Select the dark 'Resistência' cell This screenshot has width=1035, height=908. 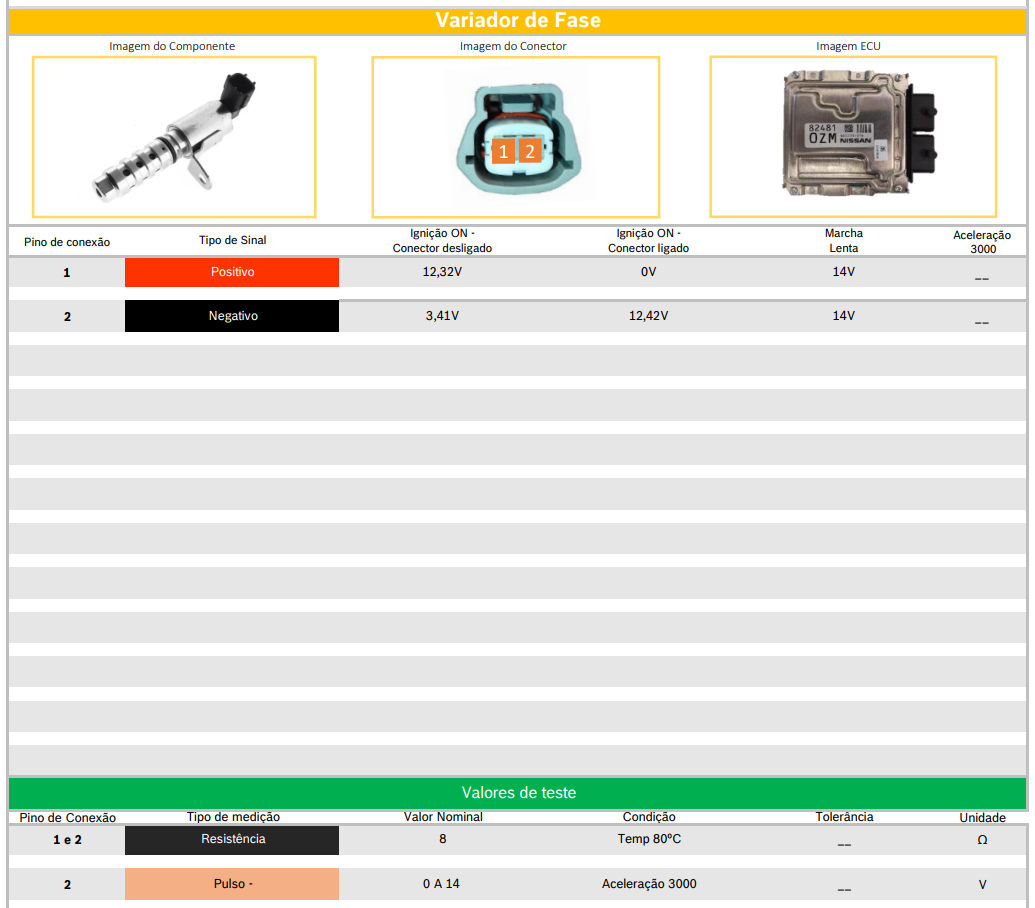click(232, 840)
